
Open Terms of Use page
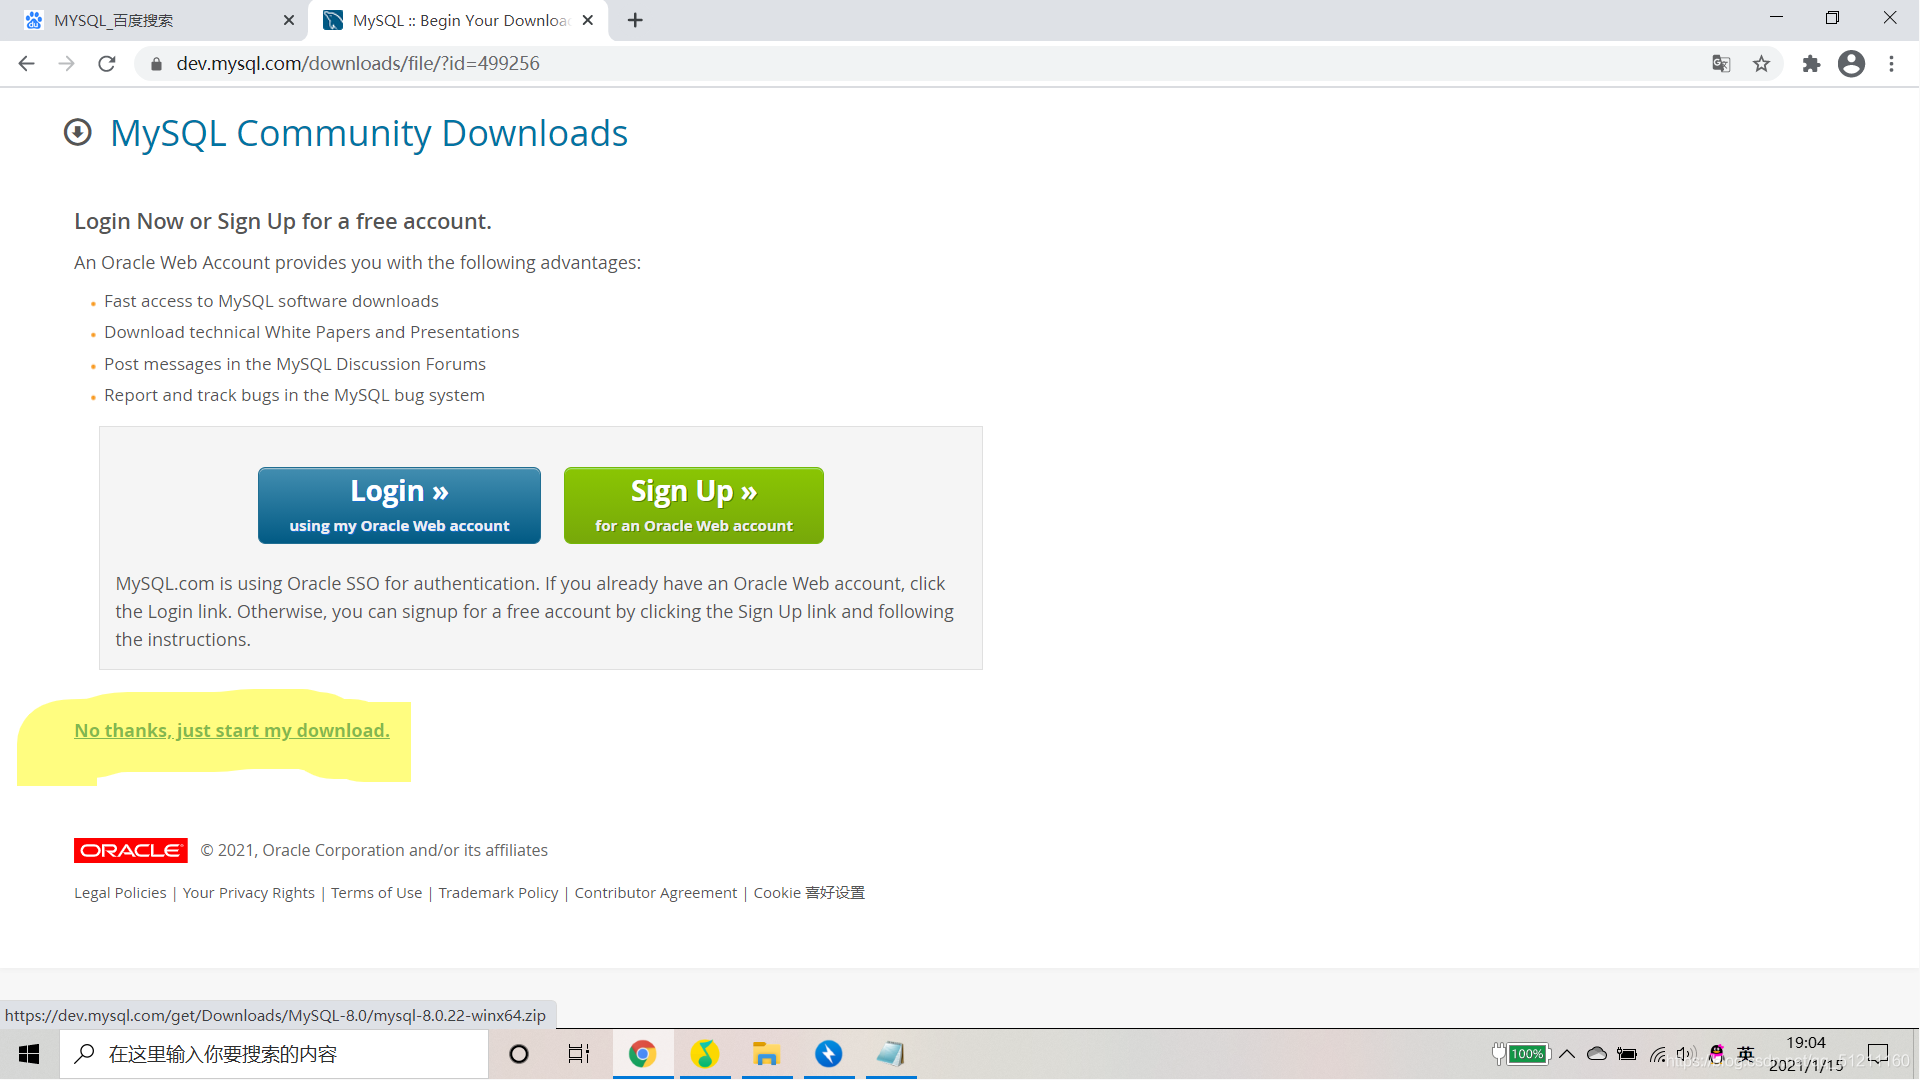coord(376,893)
